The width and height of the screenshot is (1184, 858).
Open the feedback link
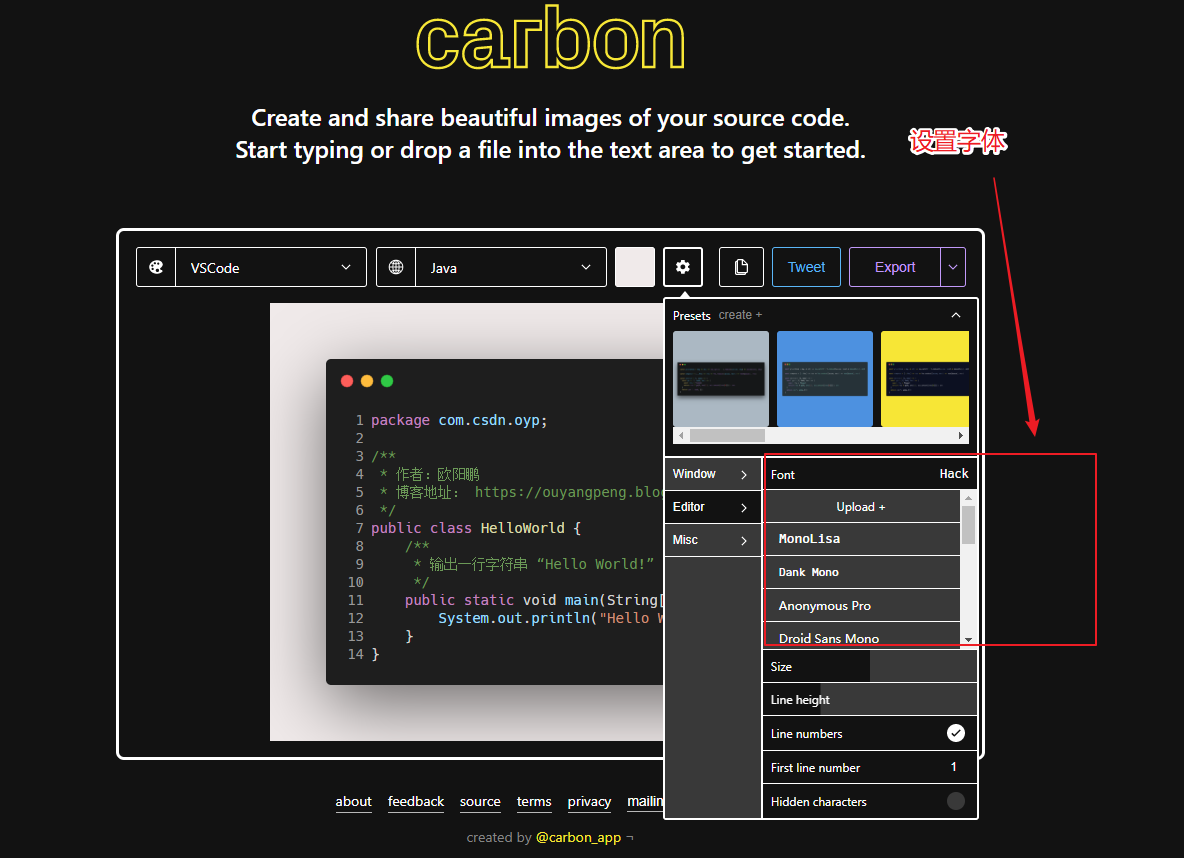tap(416, 801)
